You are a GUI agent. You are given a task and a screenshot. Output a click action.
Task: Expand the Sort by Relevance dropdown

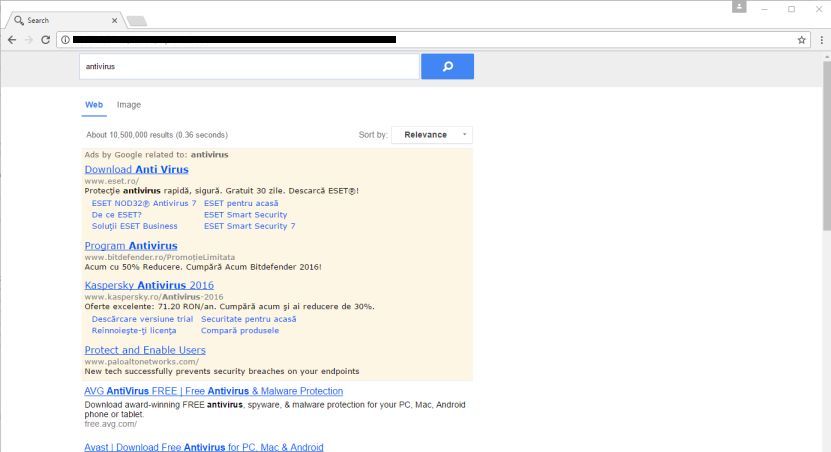[432, 135]
